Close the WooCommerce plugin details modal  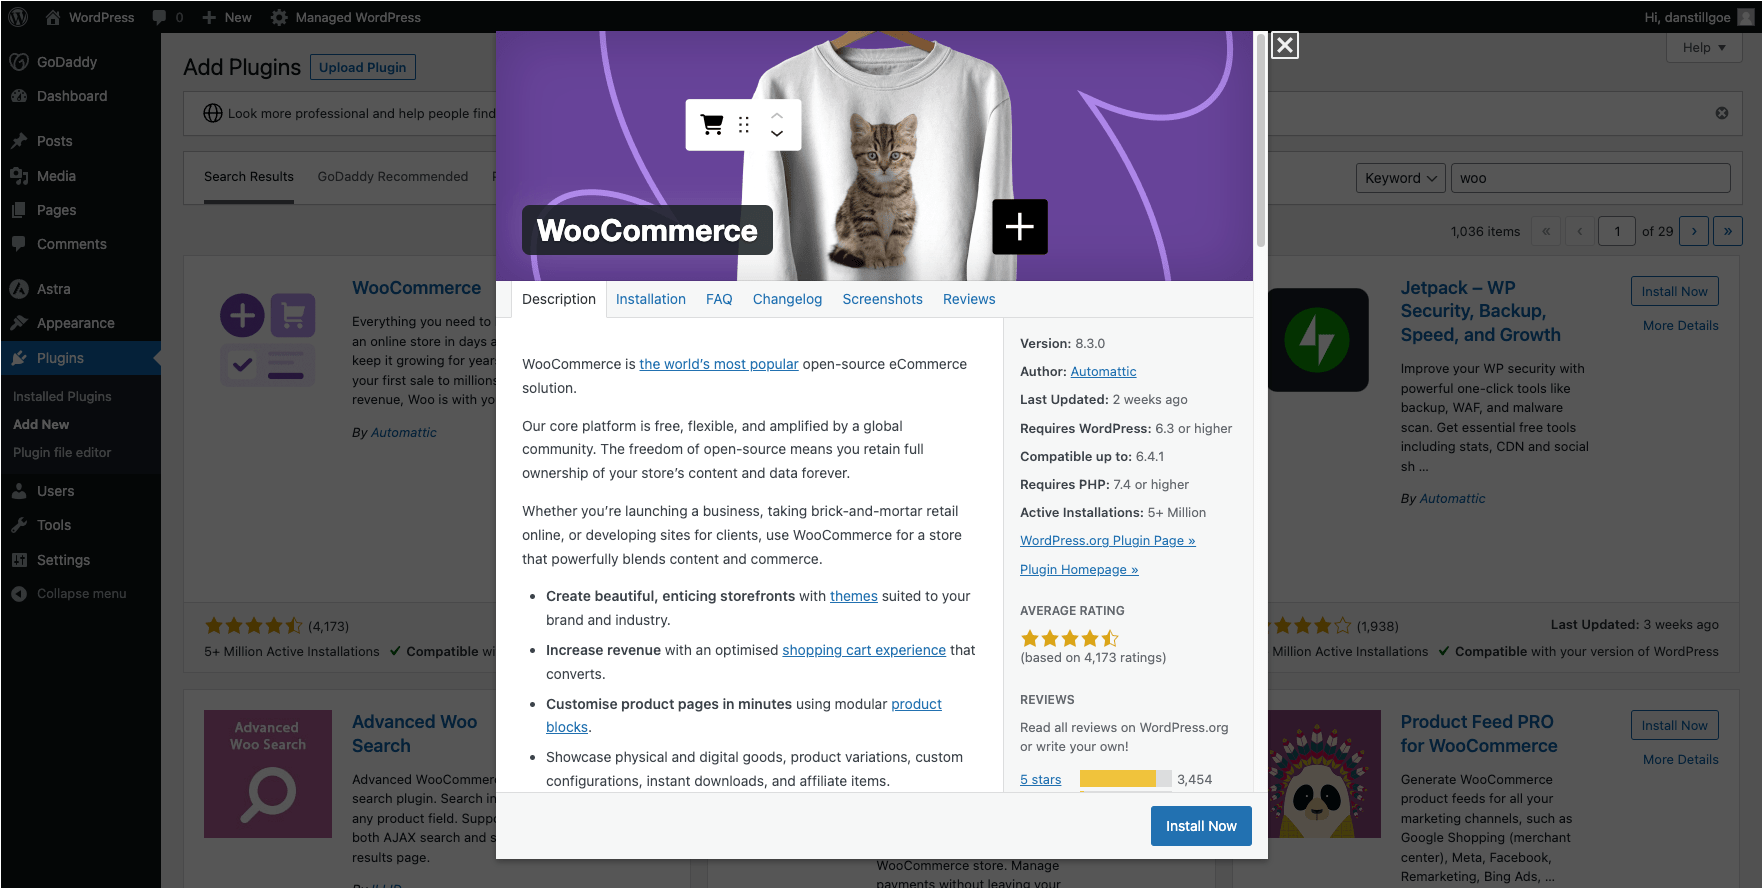(1285, 45)
